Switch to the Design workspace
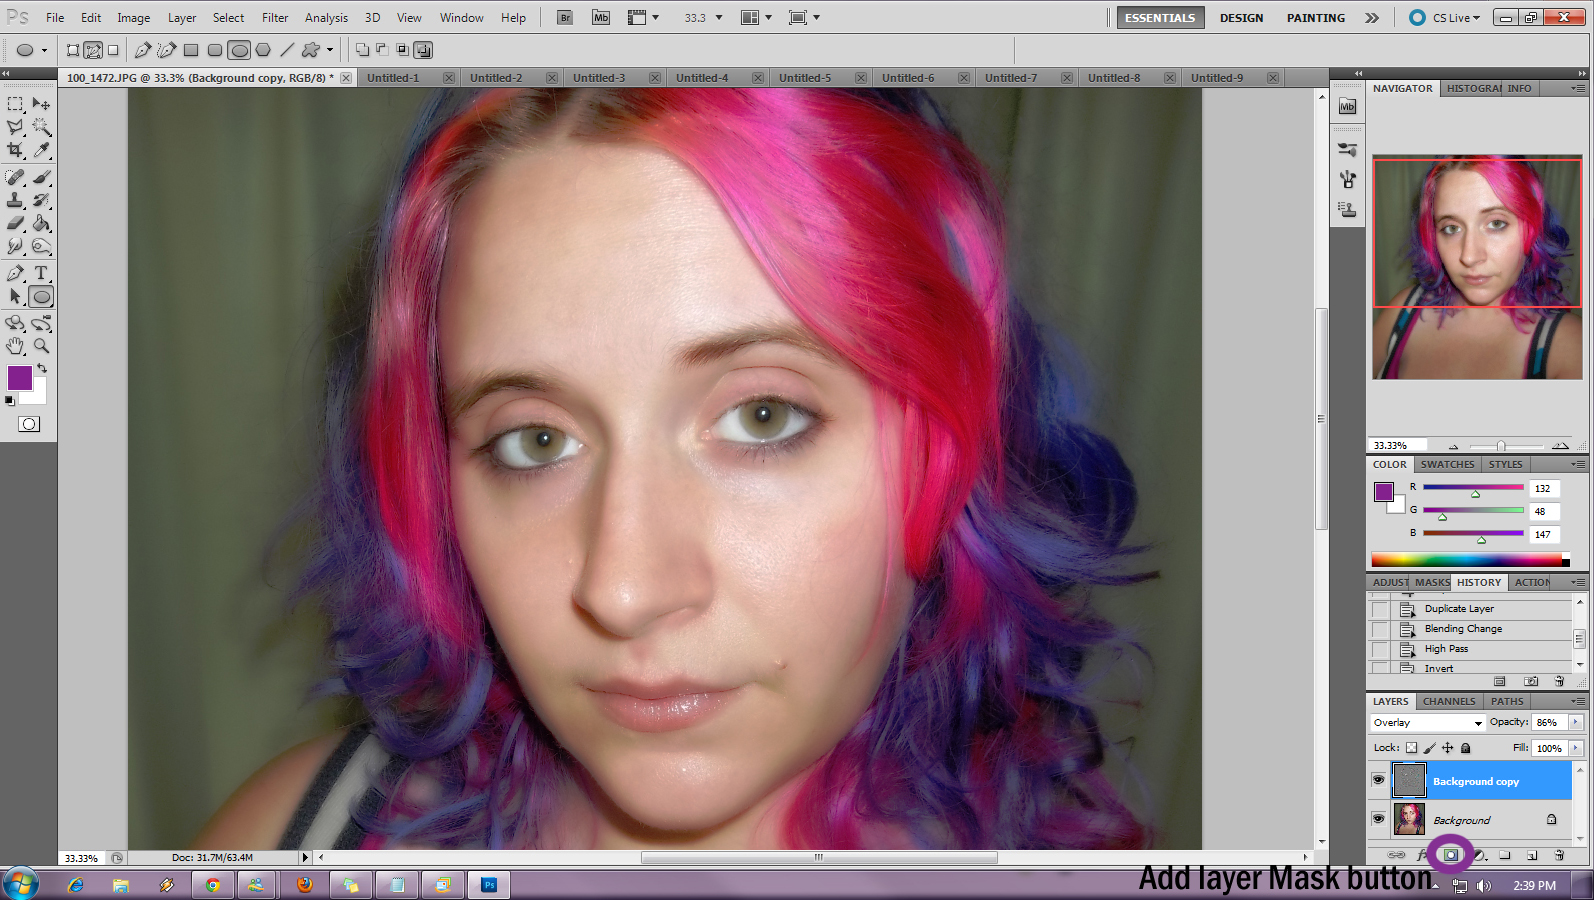1594x900 pixels. [x=1241, y=18]
